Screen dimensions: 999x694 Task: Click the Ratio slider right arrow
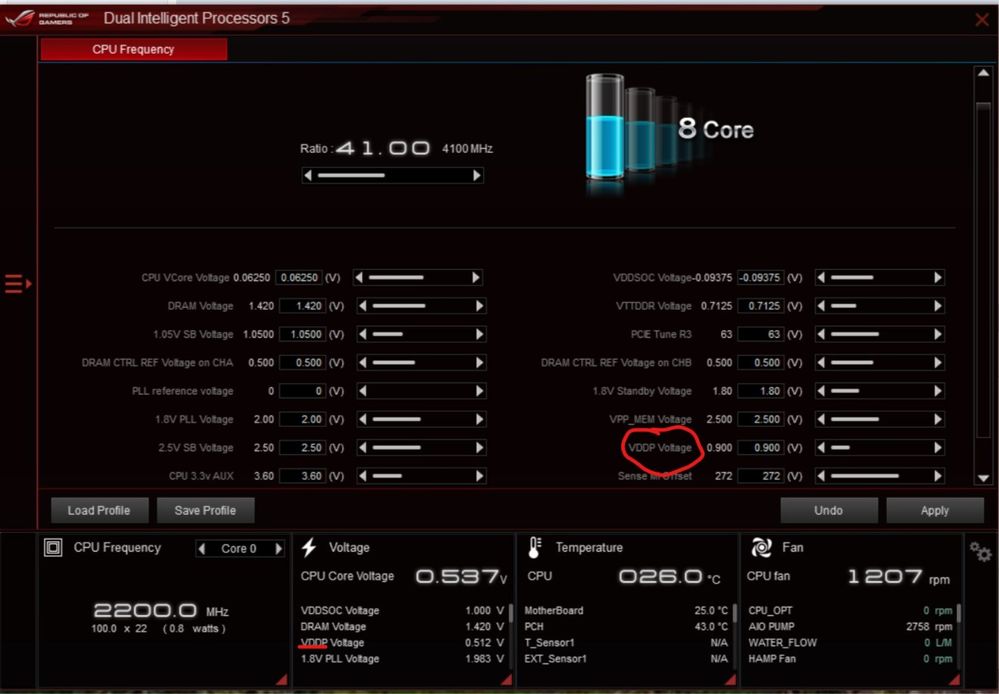tap(478, 175)
